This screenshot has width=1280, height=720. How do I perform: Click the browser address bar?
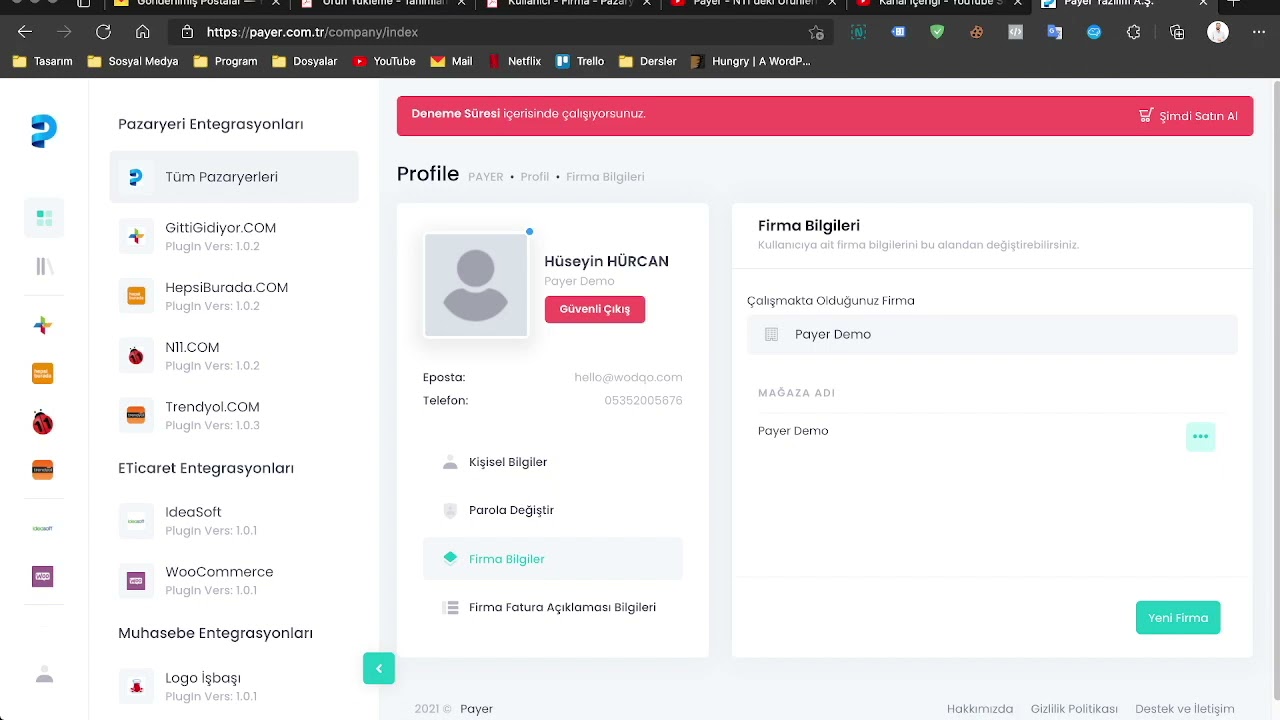pos(500,32)
